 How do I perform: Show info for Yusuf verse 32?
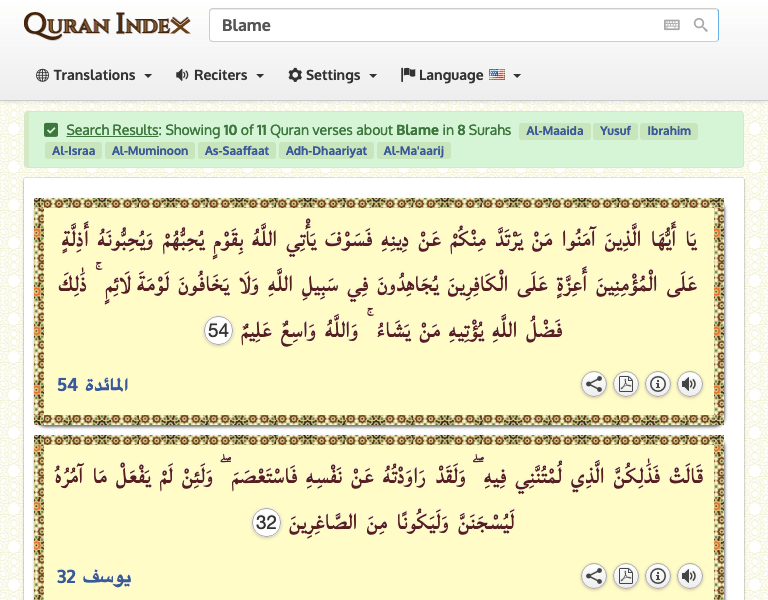(658, 576)
